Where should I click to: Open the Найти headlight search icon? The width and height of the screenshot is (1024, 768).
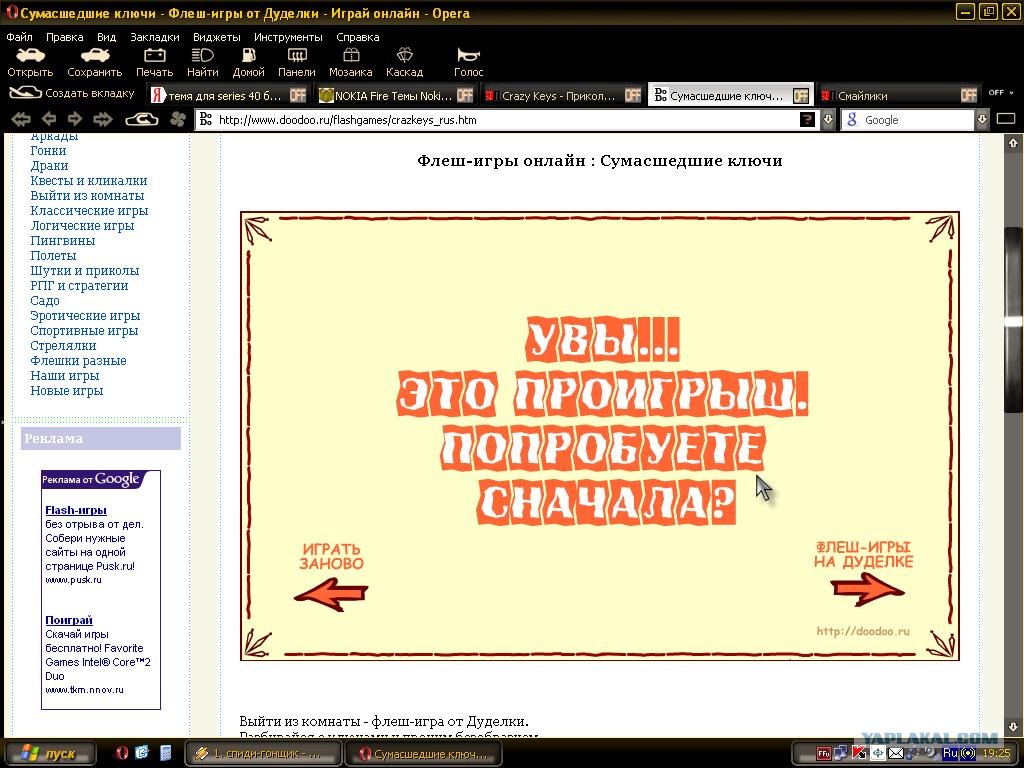tap(202, 56)
